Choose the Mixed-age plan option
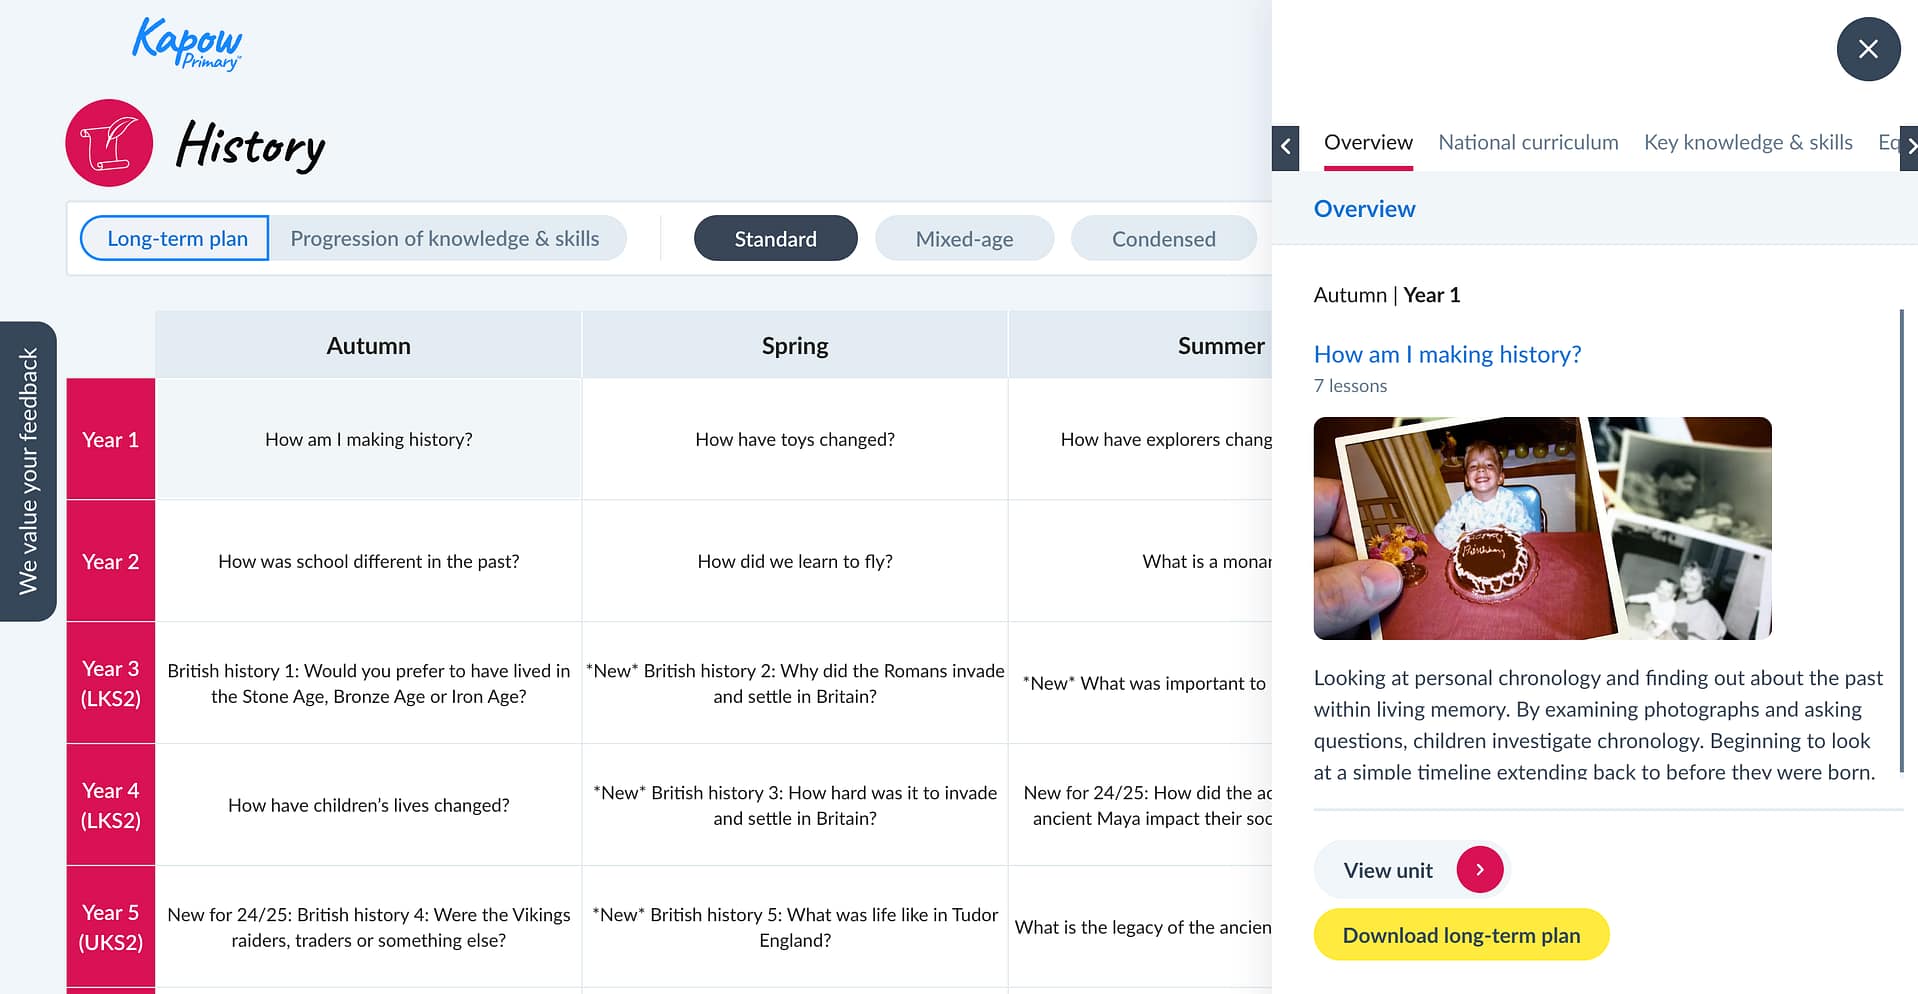The width and height of the screenshot is (1918, 994). point(964,239)
